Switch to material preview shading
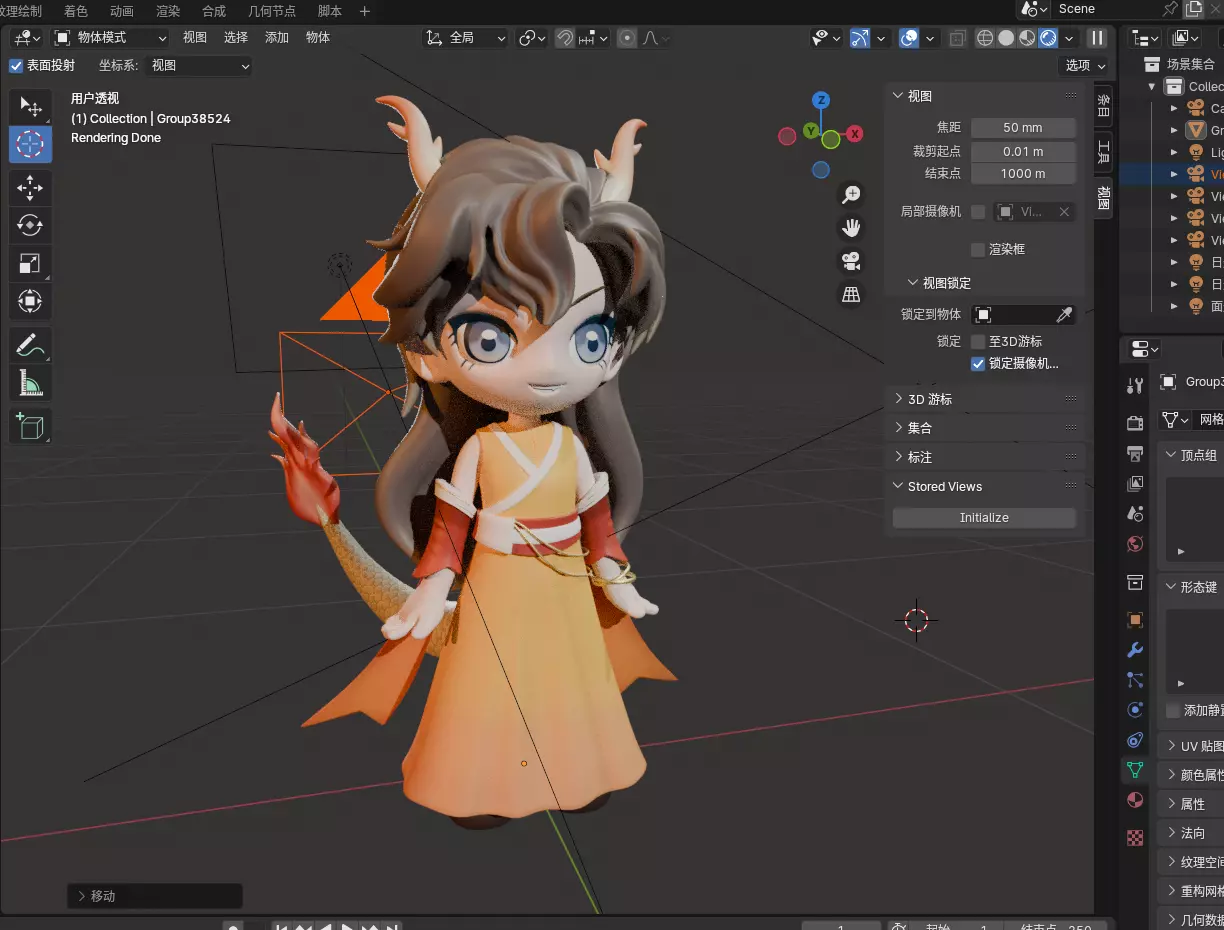This screenshot has height=930, width=1224. click(x=1027, y=38)
